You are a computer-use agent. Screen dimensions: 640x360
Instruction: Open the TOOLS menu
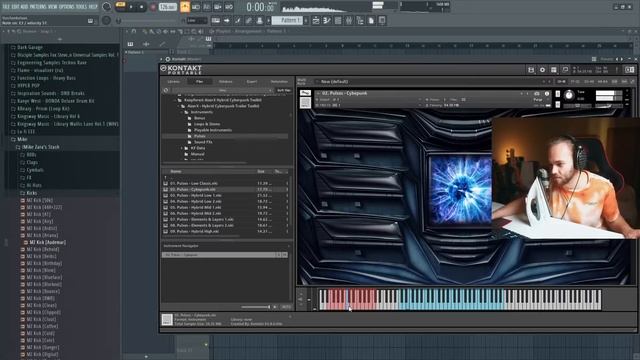81,7
